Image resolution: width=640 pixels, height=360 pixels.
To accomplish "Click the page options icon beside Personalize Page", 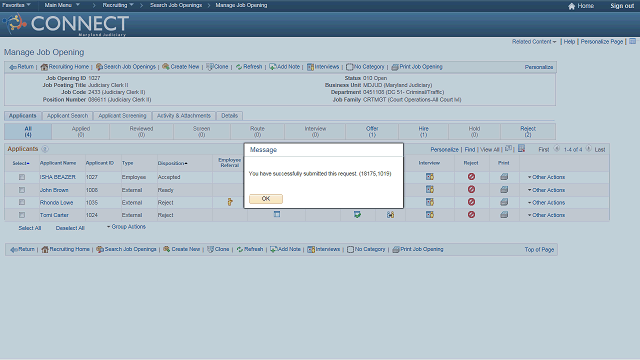I will click(x=633, y=41).
